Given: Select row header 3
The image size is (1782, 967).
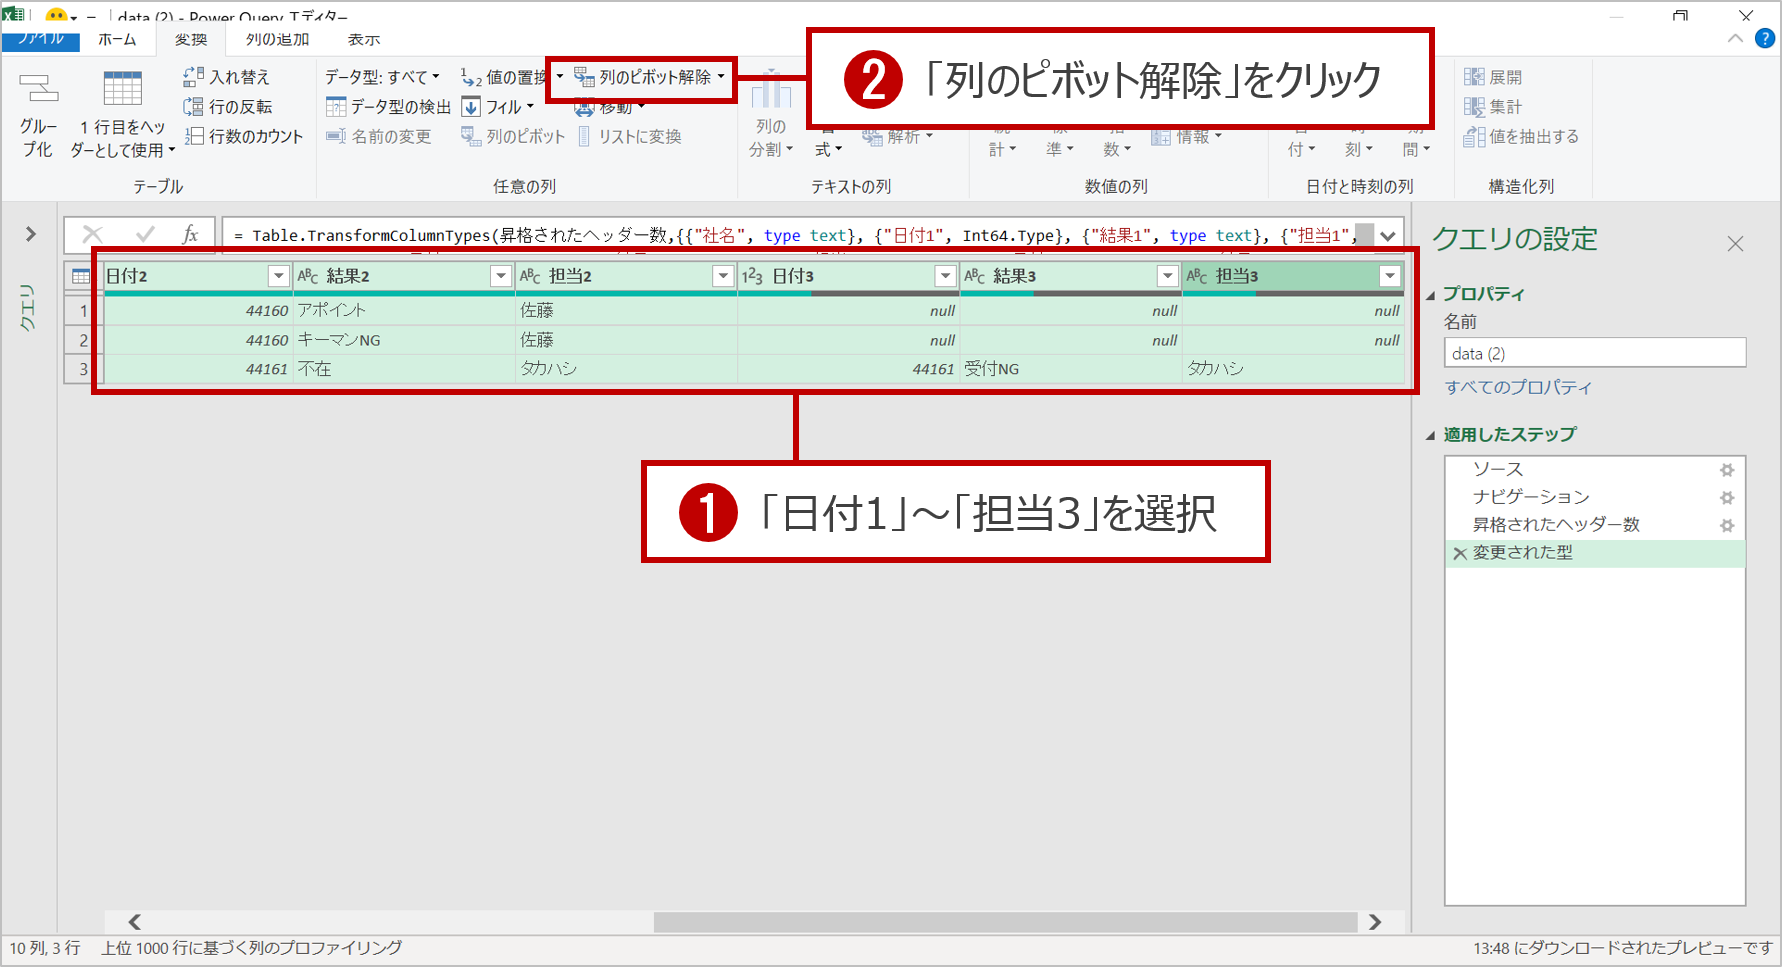Looking at the screenshot, I should click(x=82, y=369).
